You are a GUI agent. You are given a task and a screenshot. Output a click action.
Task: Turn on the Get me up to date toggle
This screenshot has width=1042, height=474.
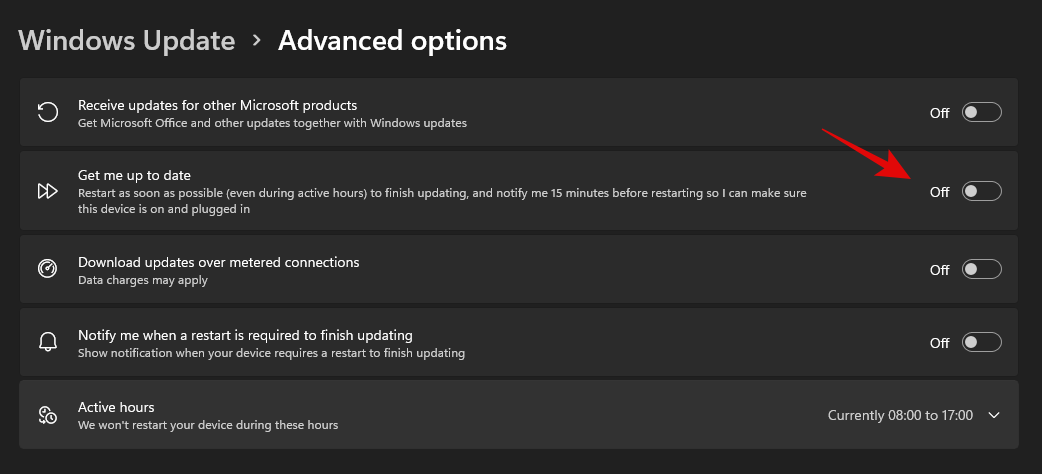click(x=981, y=191)
